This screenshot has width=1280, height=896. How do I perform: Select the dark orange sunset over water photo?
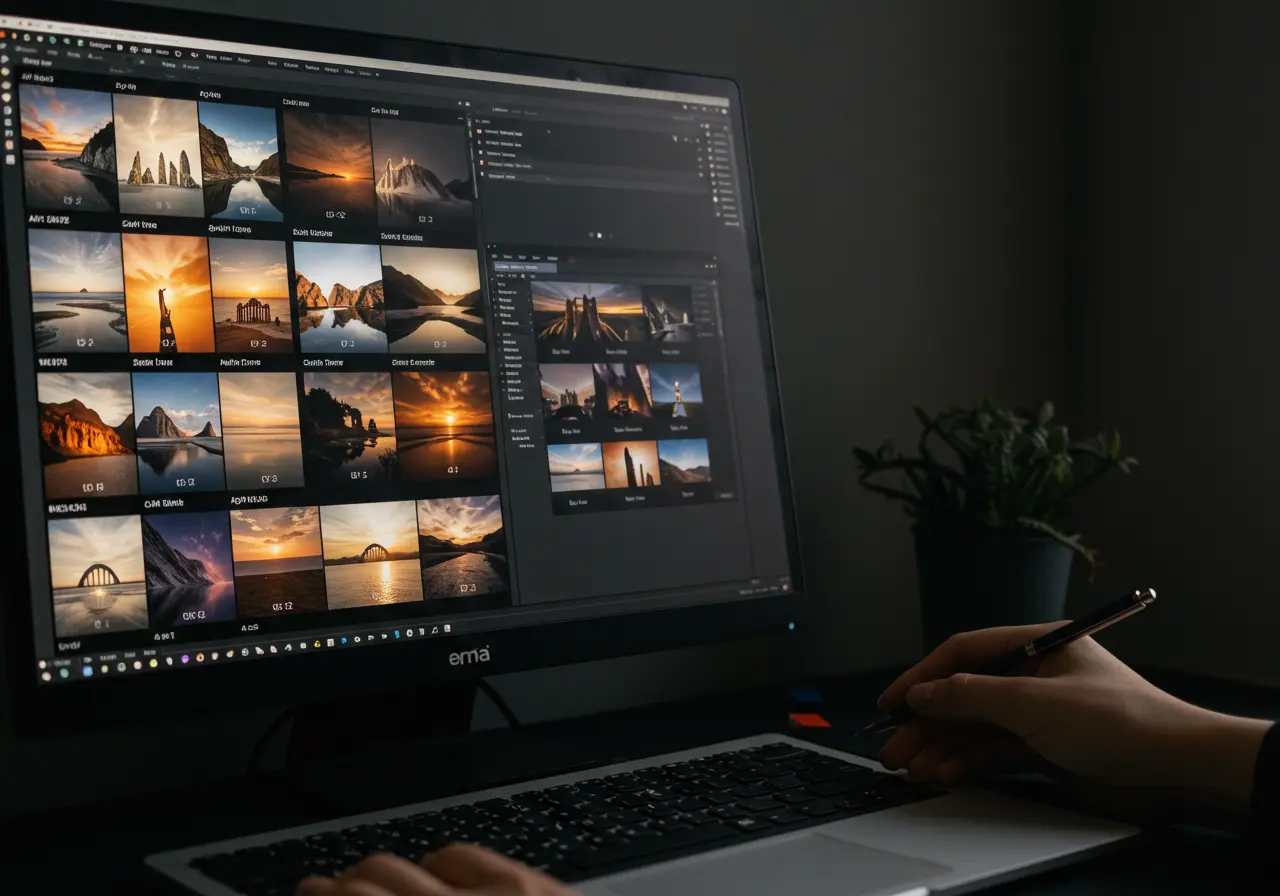coord(330,168)
